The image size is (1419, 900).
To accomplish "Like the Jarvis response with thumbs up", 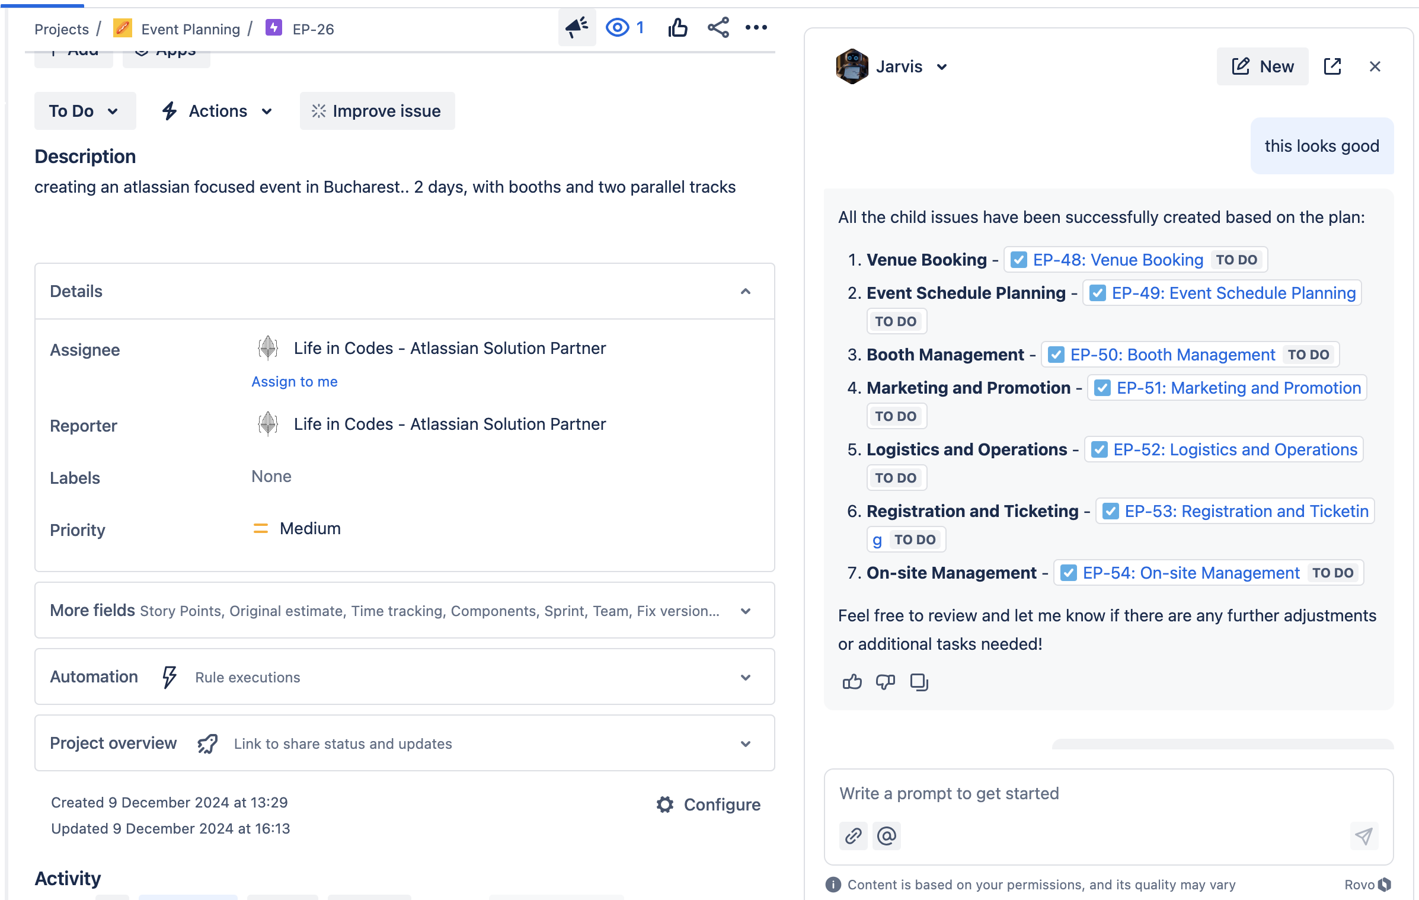I will [x=852, y=682].
